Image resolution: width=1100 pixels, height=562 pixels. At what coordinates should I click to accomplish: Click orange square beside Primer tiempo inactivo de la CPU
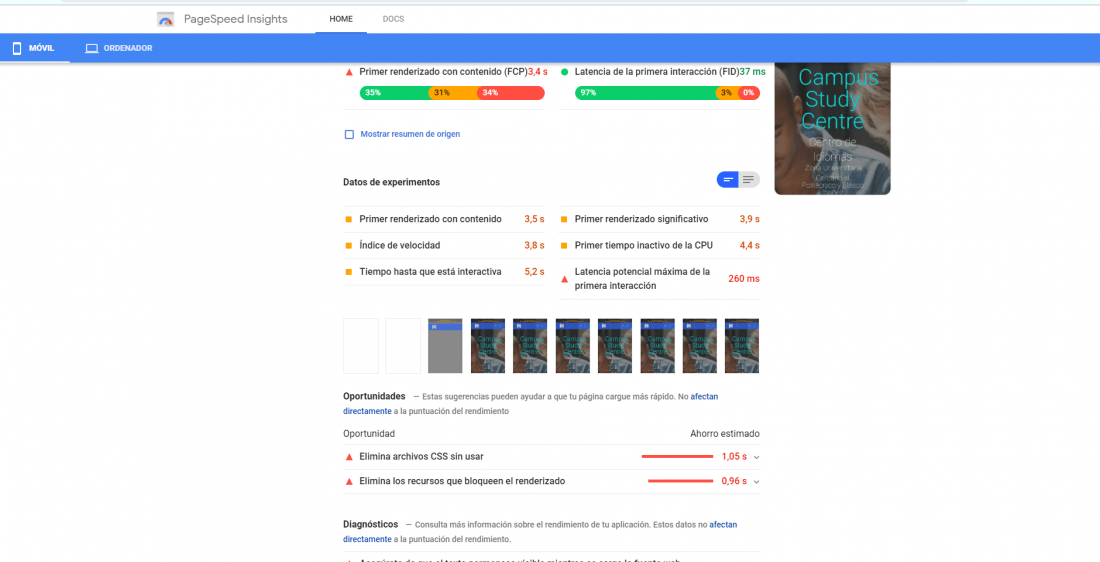[564, 246]
